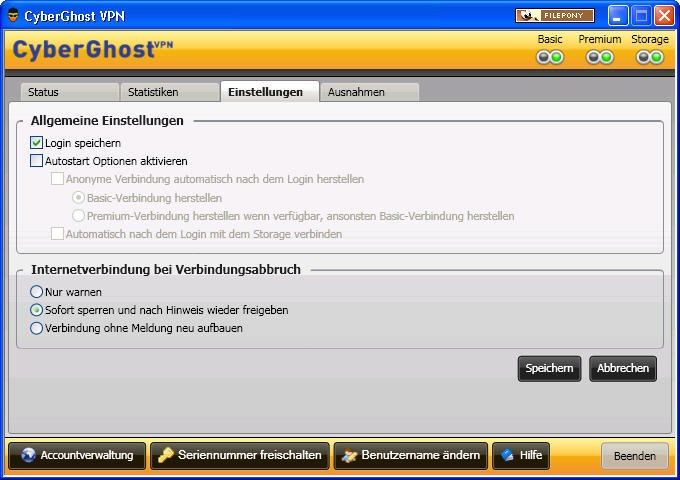Image resolution: width=680 pixels, height=480 pixels.
Task: Switch to the Status tab
Action: (x=69, y=92)
